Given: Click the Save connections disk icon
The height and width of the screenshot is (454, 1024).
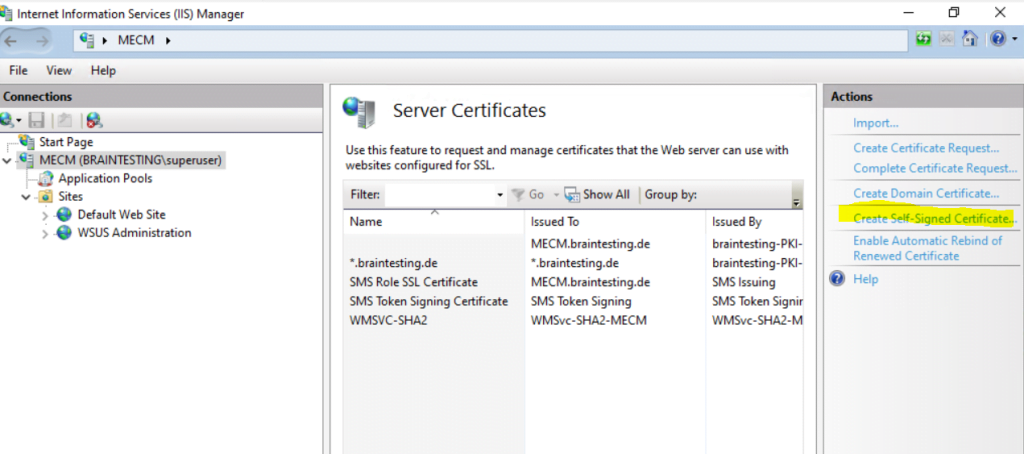Looking at the screenshot, I should [37, 120].
